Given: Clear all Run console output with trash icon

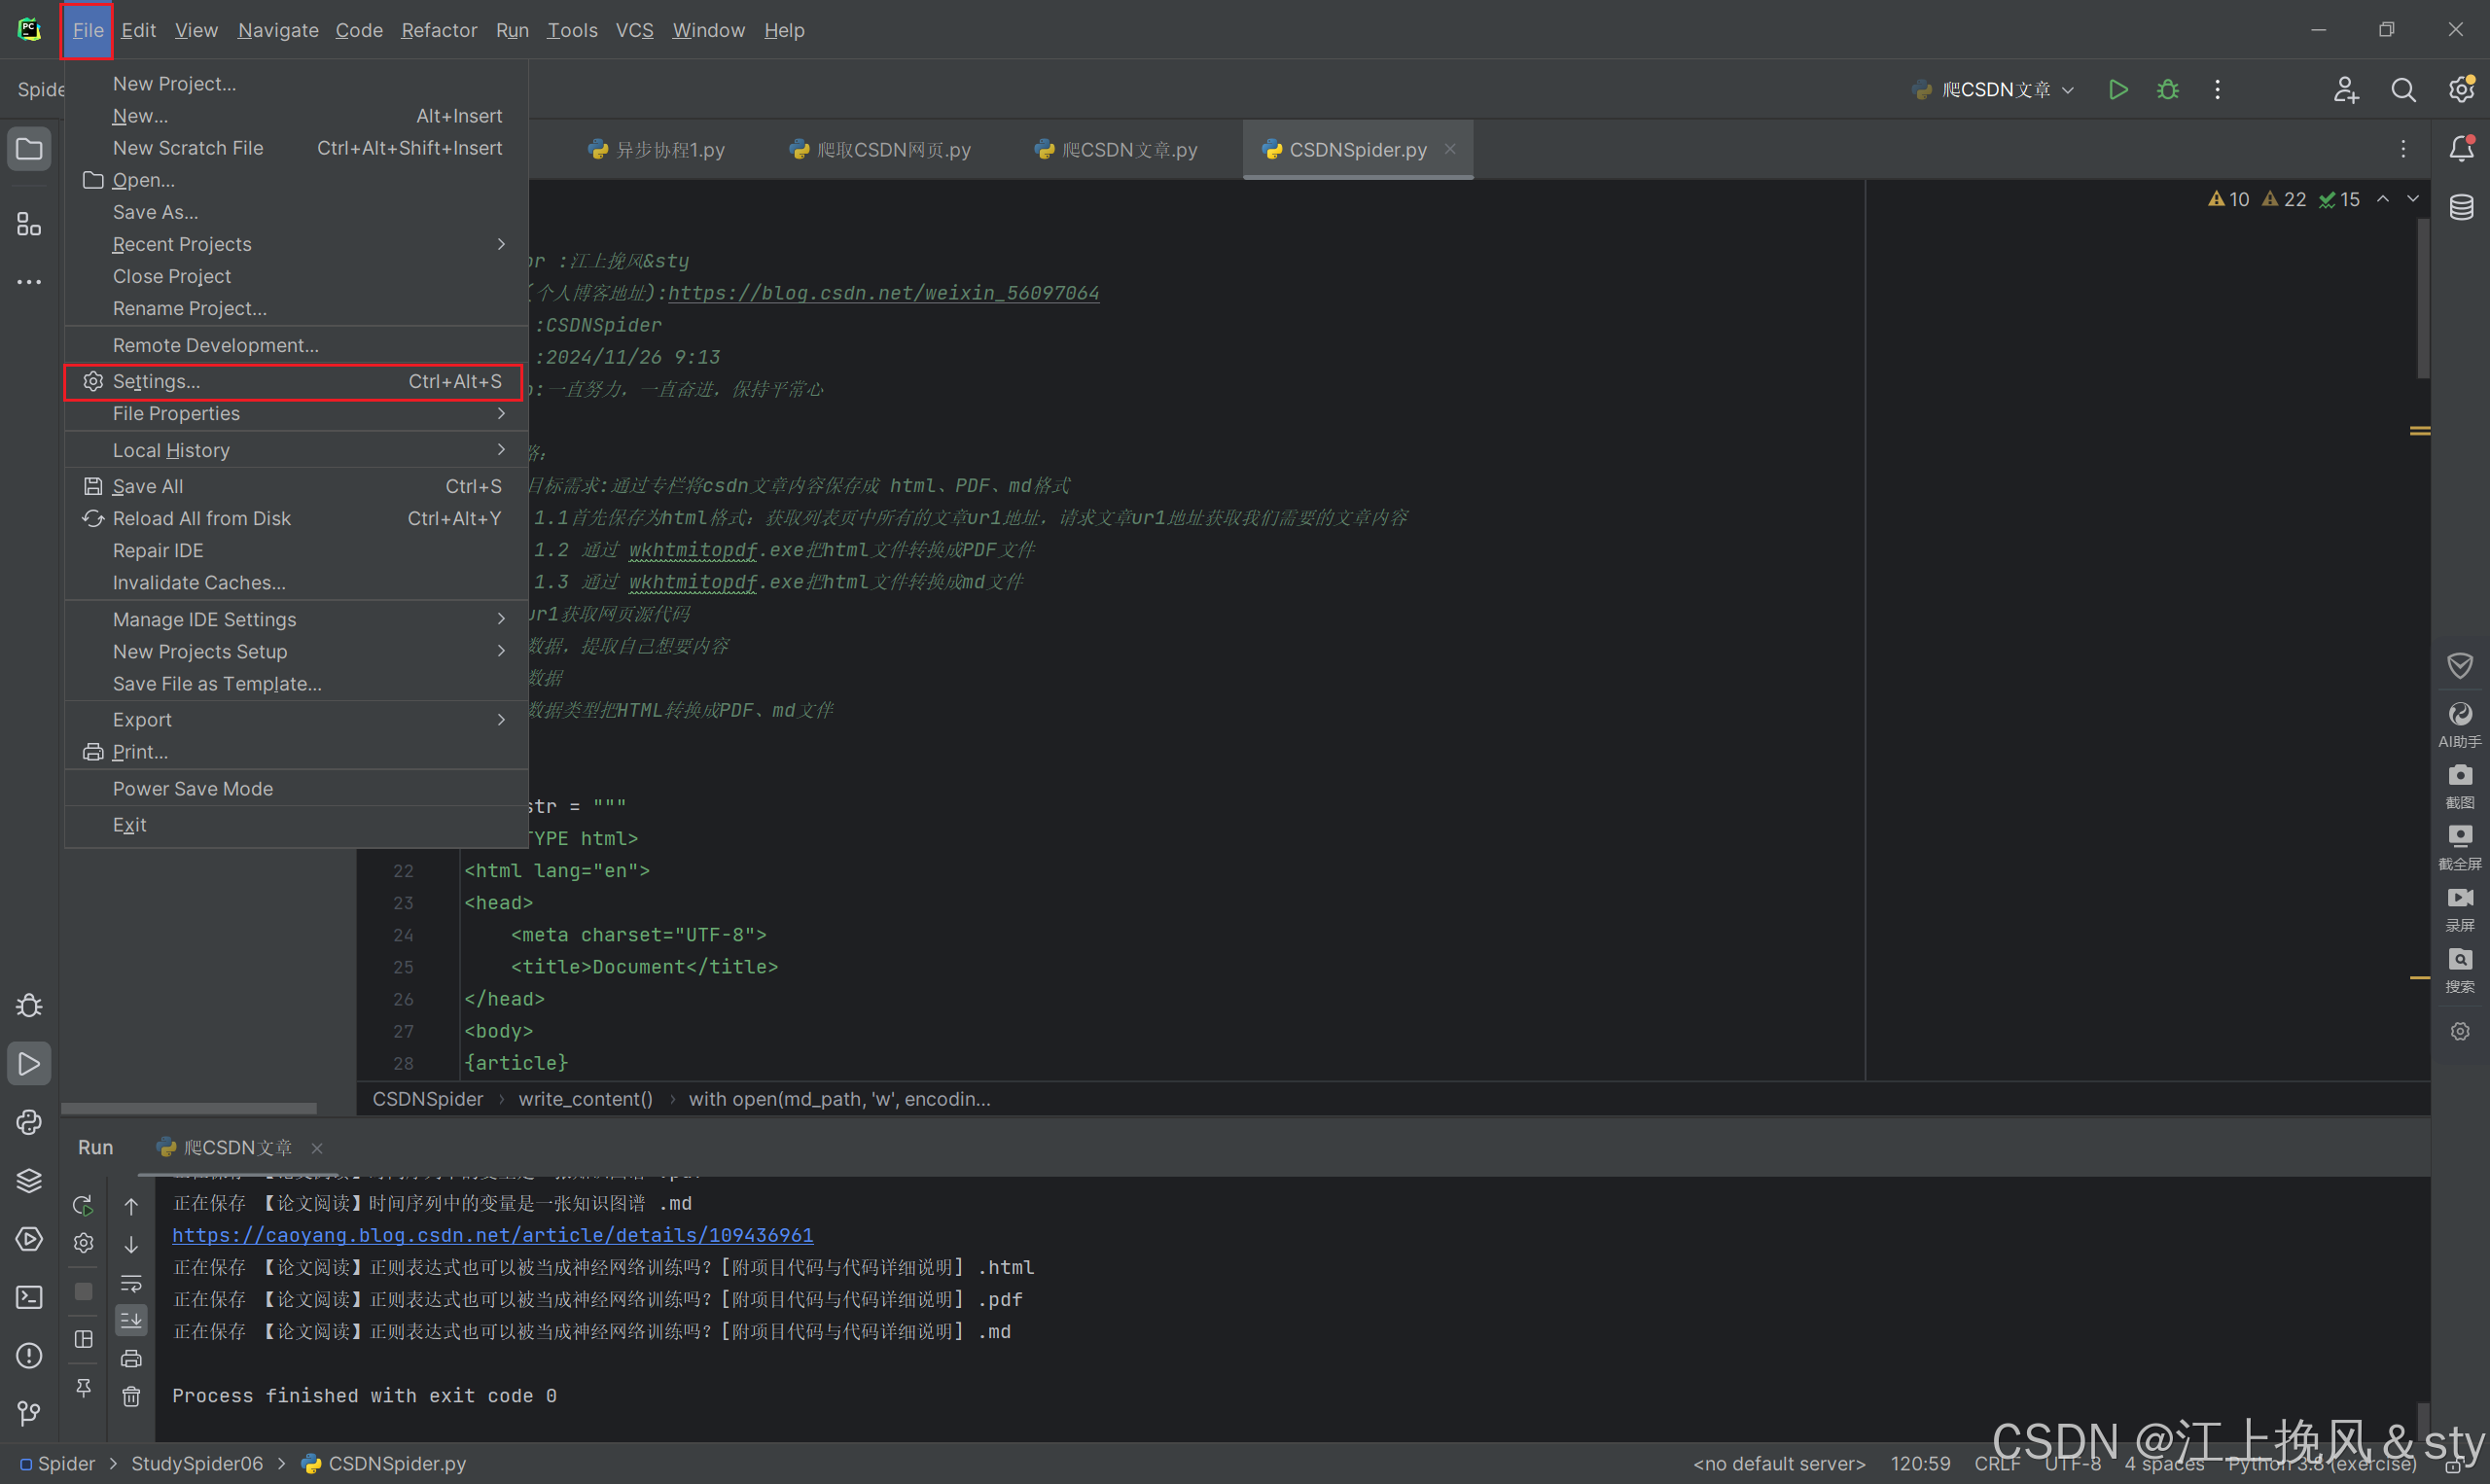Looking at the screenshot, I should pos(131,1396).
